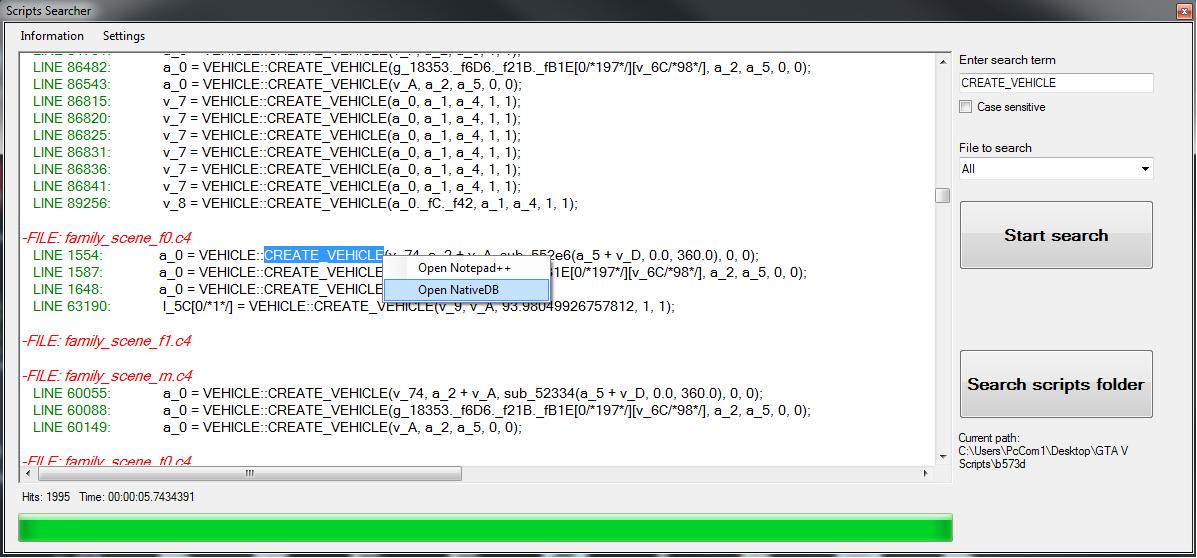Click the horizontal scrollbar left arrow
The image size is (1197, 558).
click(x=27, y=473)
